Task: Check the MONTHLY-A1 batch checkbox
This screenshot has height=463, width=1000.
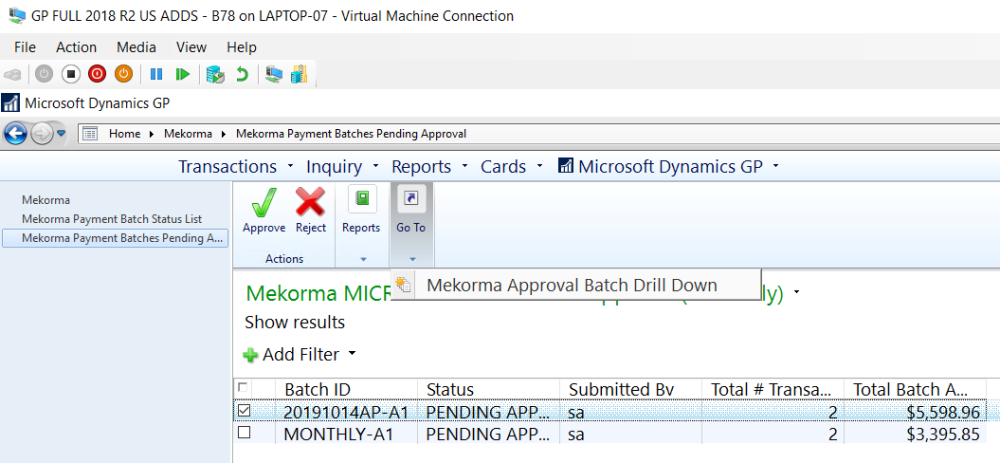Action: (243, 433)
